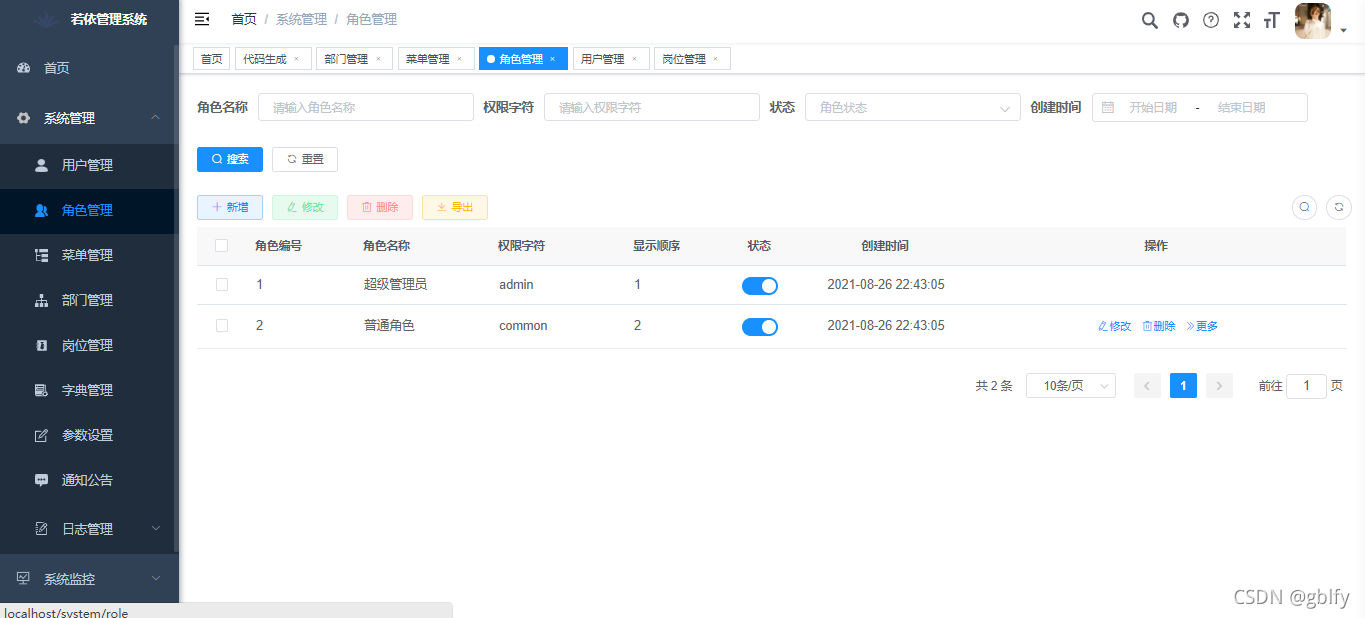Switch to the 用户管理 tab
The width and height of the screenshot is (1365, 618).
(605, 58)
